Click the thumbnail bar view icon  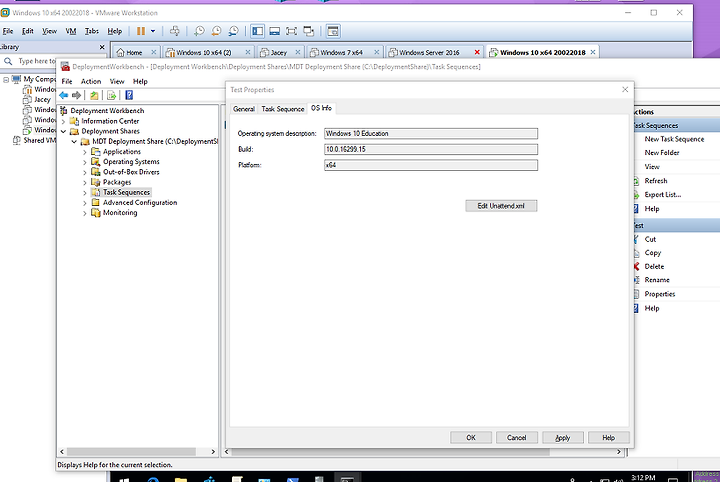275,31
